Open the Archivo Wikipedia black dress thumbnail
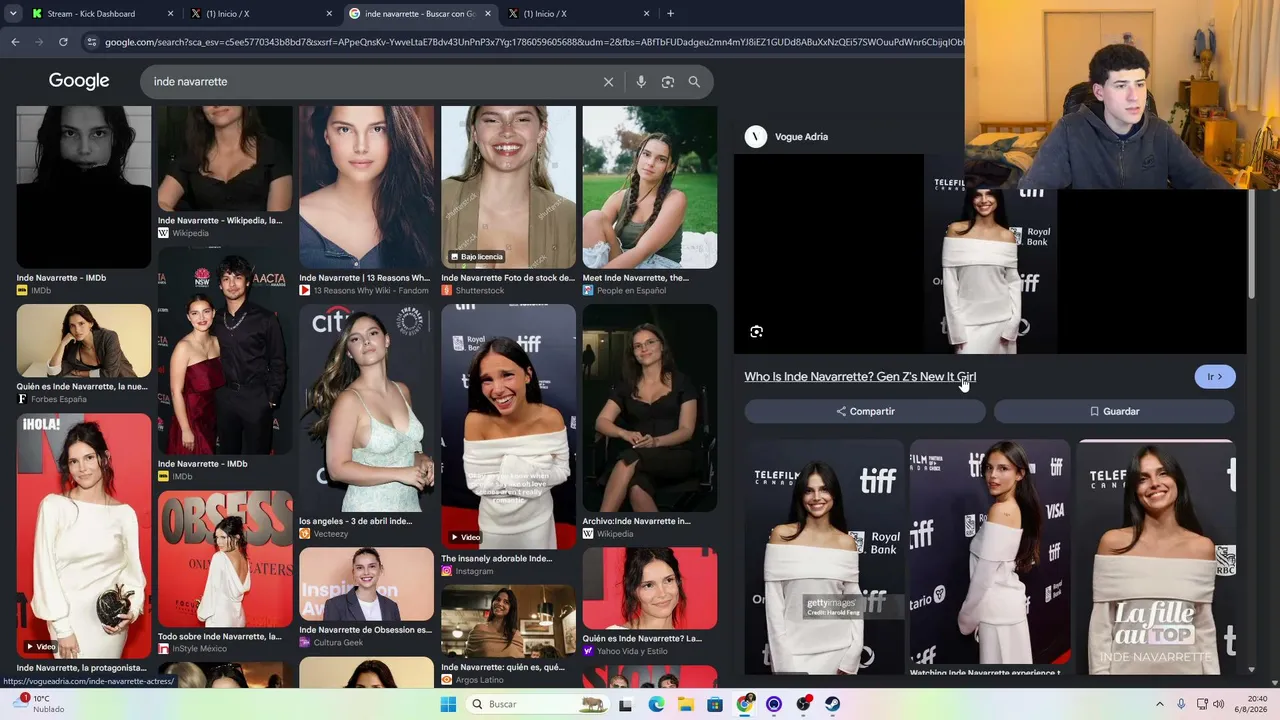 (650, 408)
